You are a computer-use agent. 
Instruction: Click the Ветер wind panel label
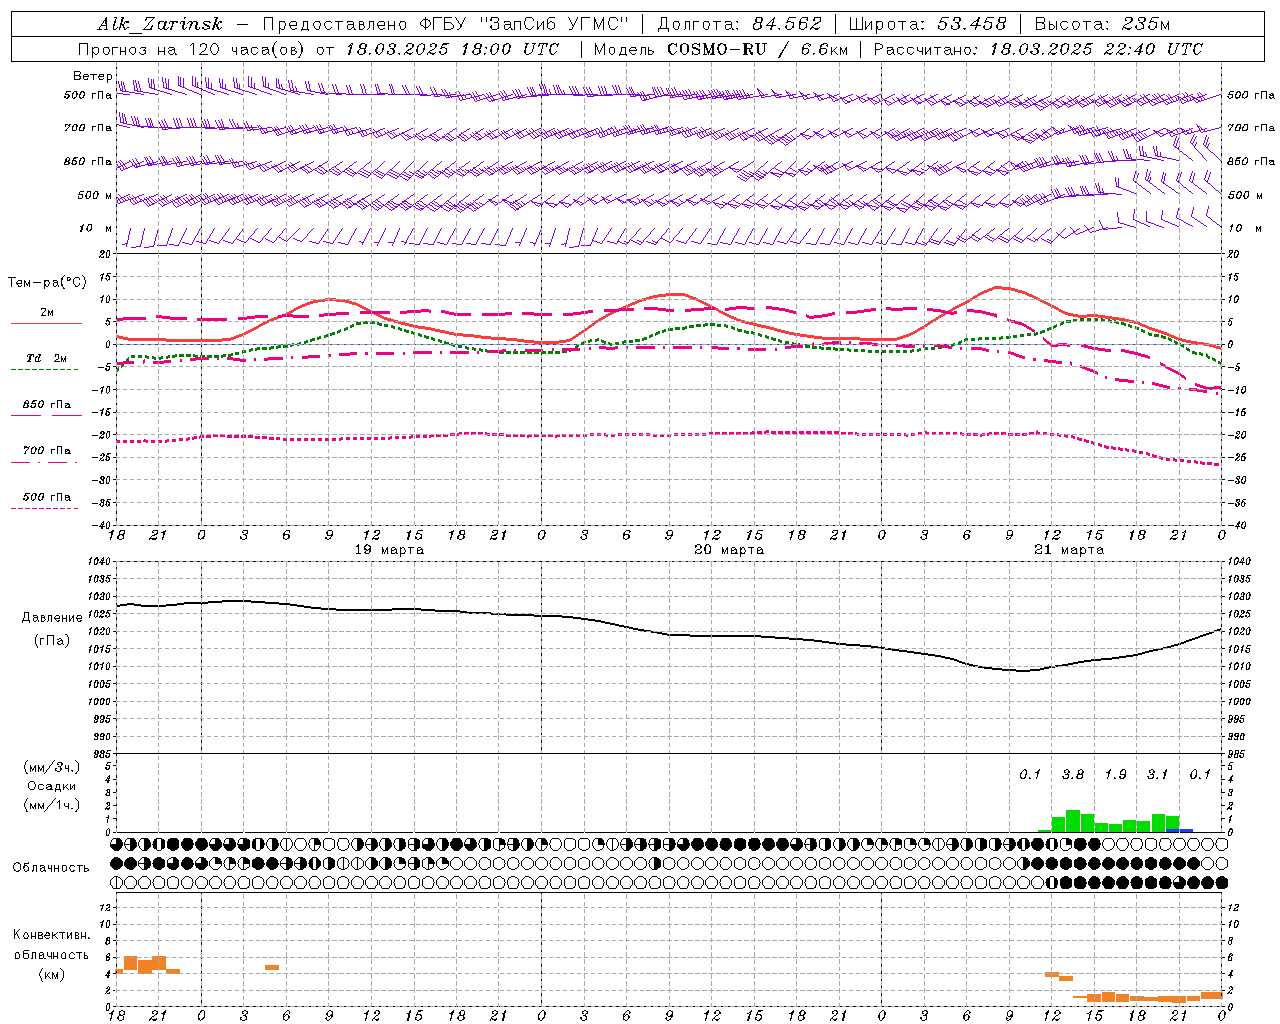[x=93, y=76]
